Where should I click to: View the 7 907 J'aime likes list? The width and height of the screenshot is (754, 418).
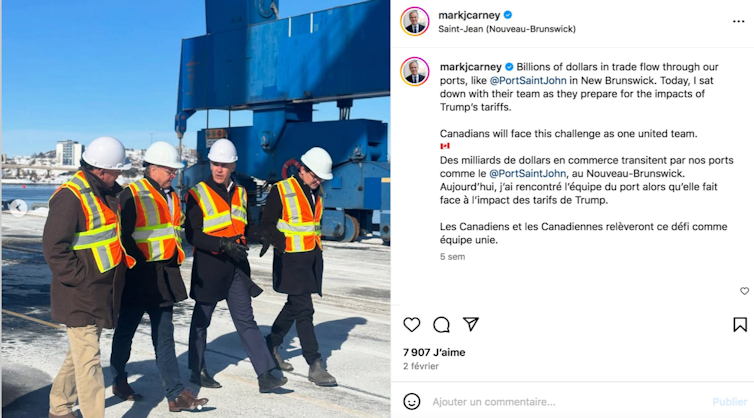[x=434, y=352]
